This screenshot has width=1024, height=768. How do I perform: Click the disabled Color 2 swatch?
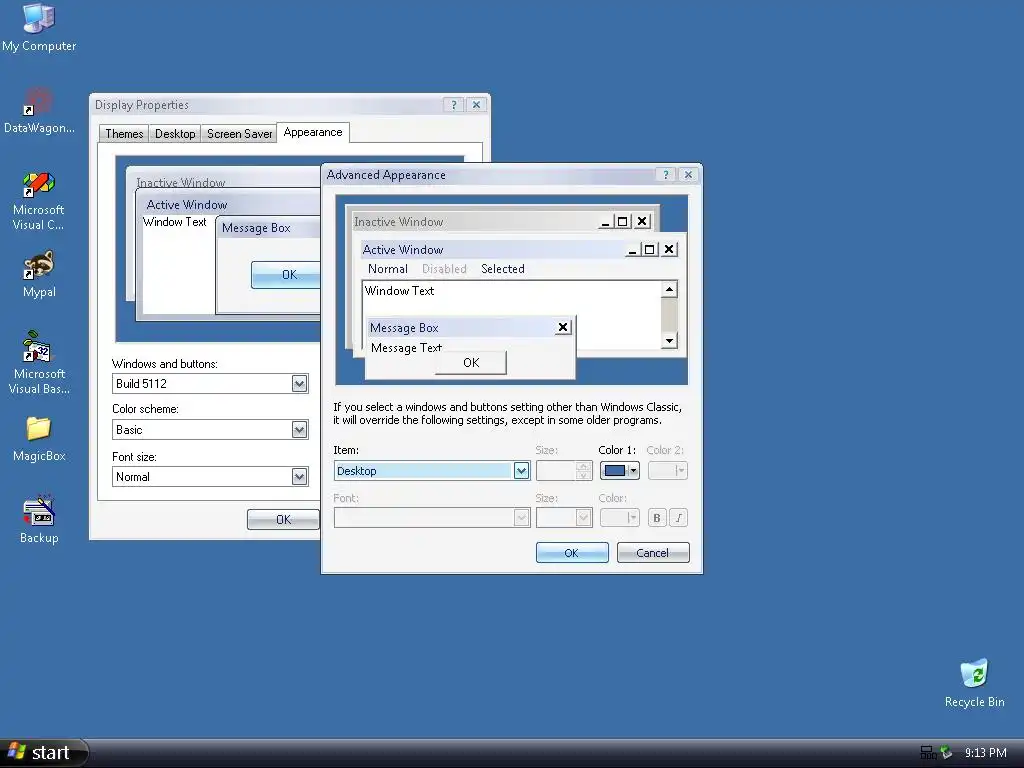[x=667, y=471]
